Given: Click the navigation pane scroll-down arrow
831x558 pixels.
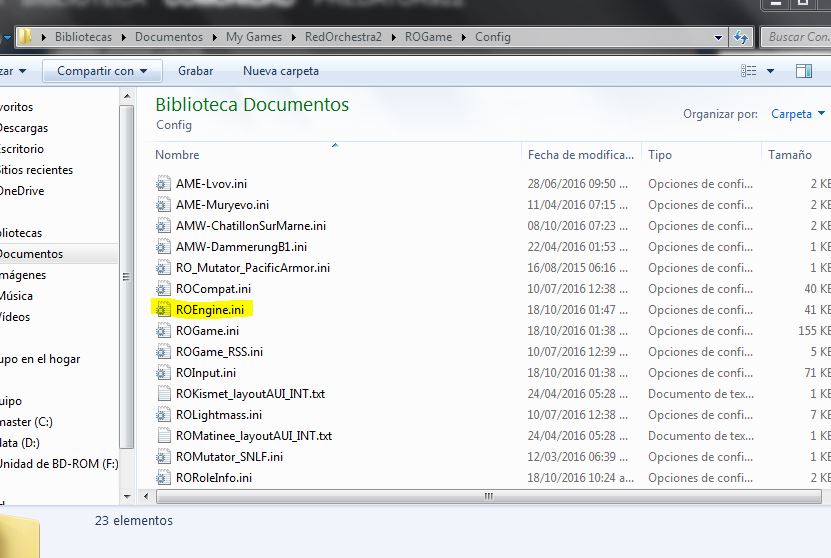Looking at the screenshot, I should (x=127, y=497).
